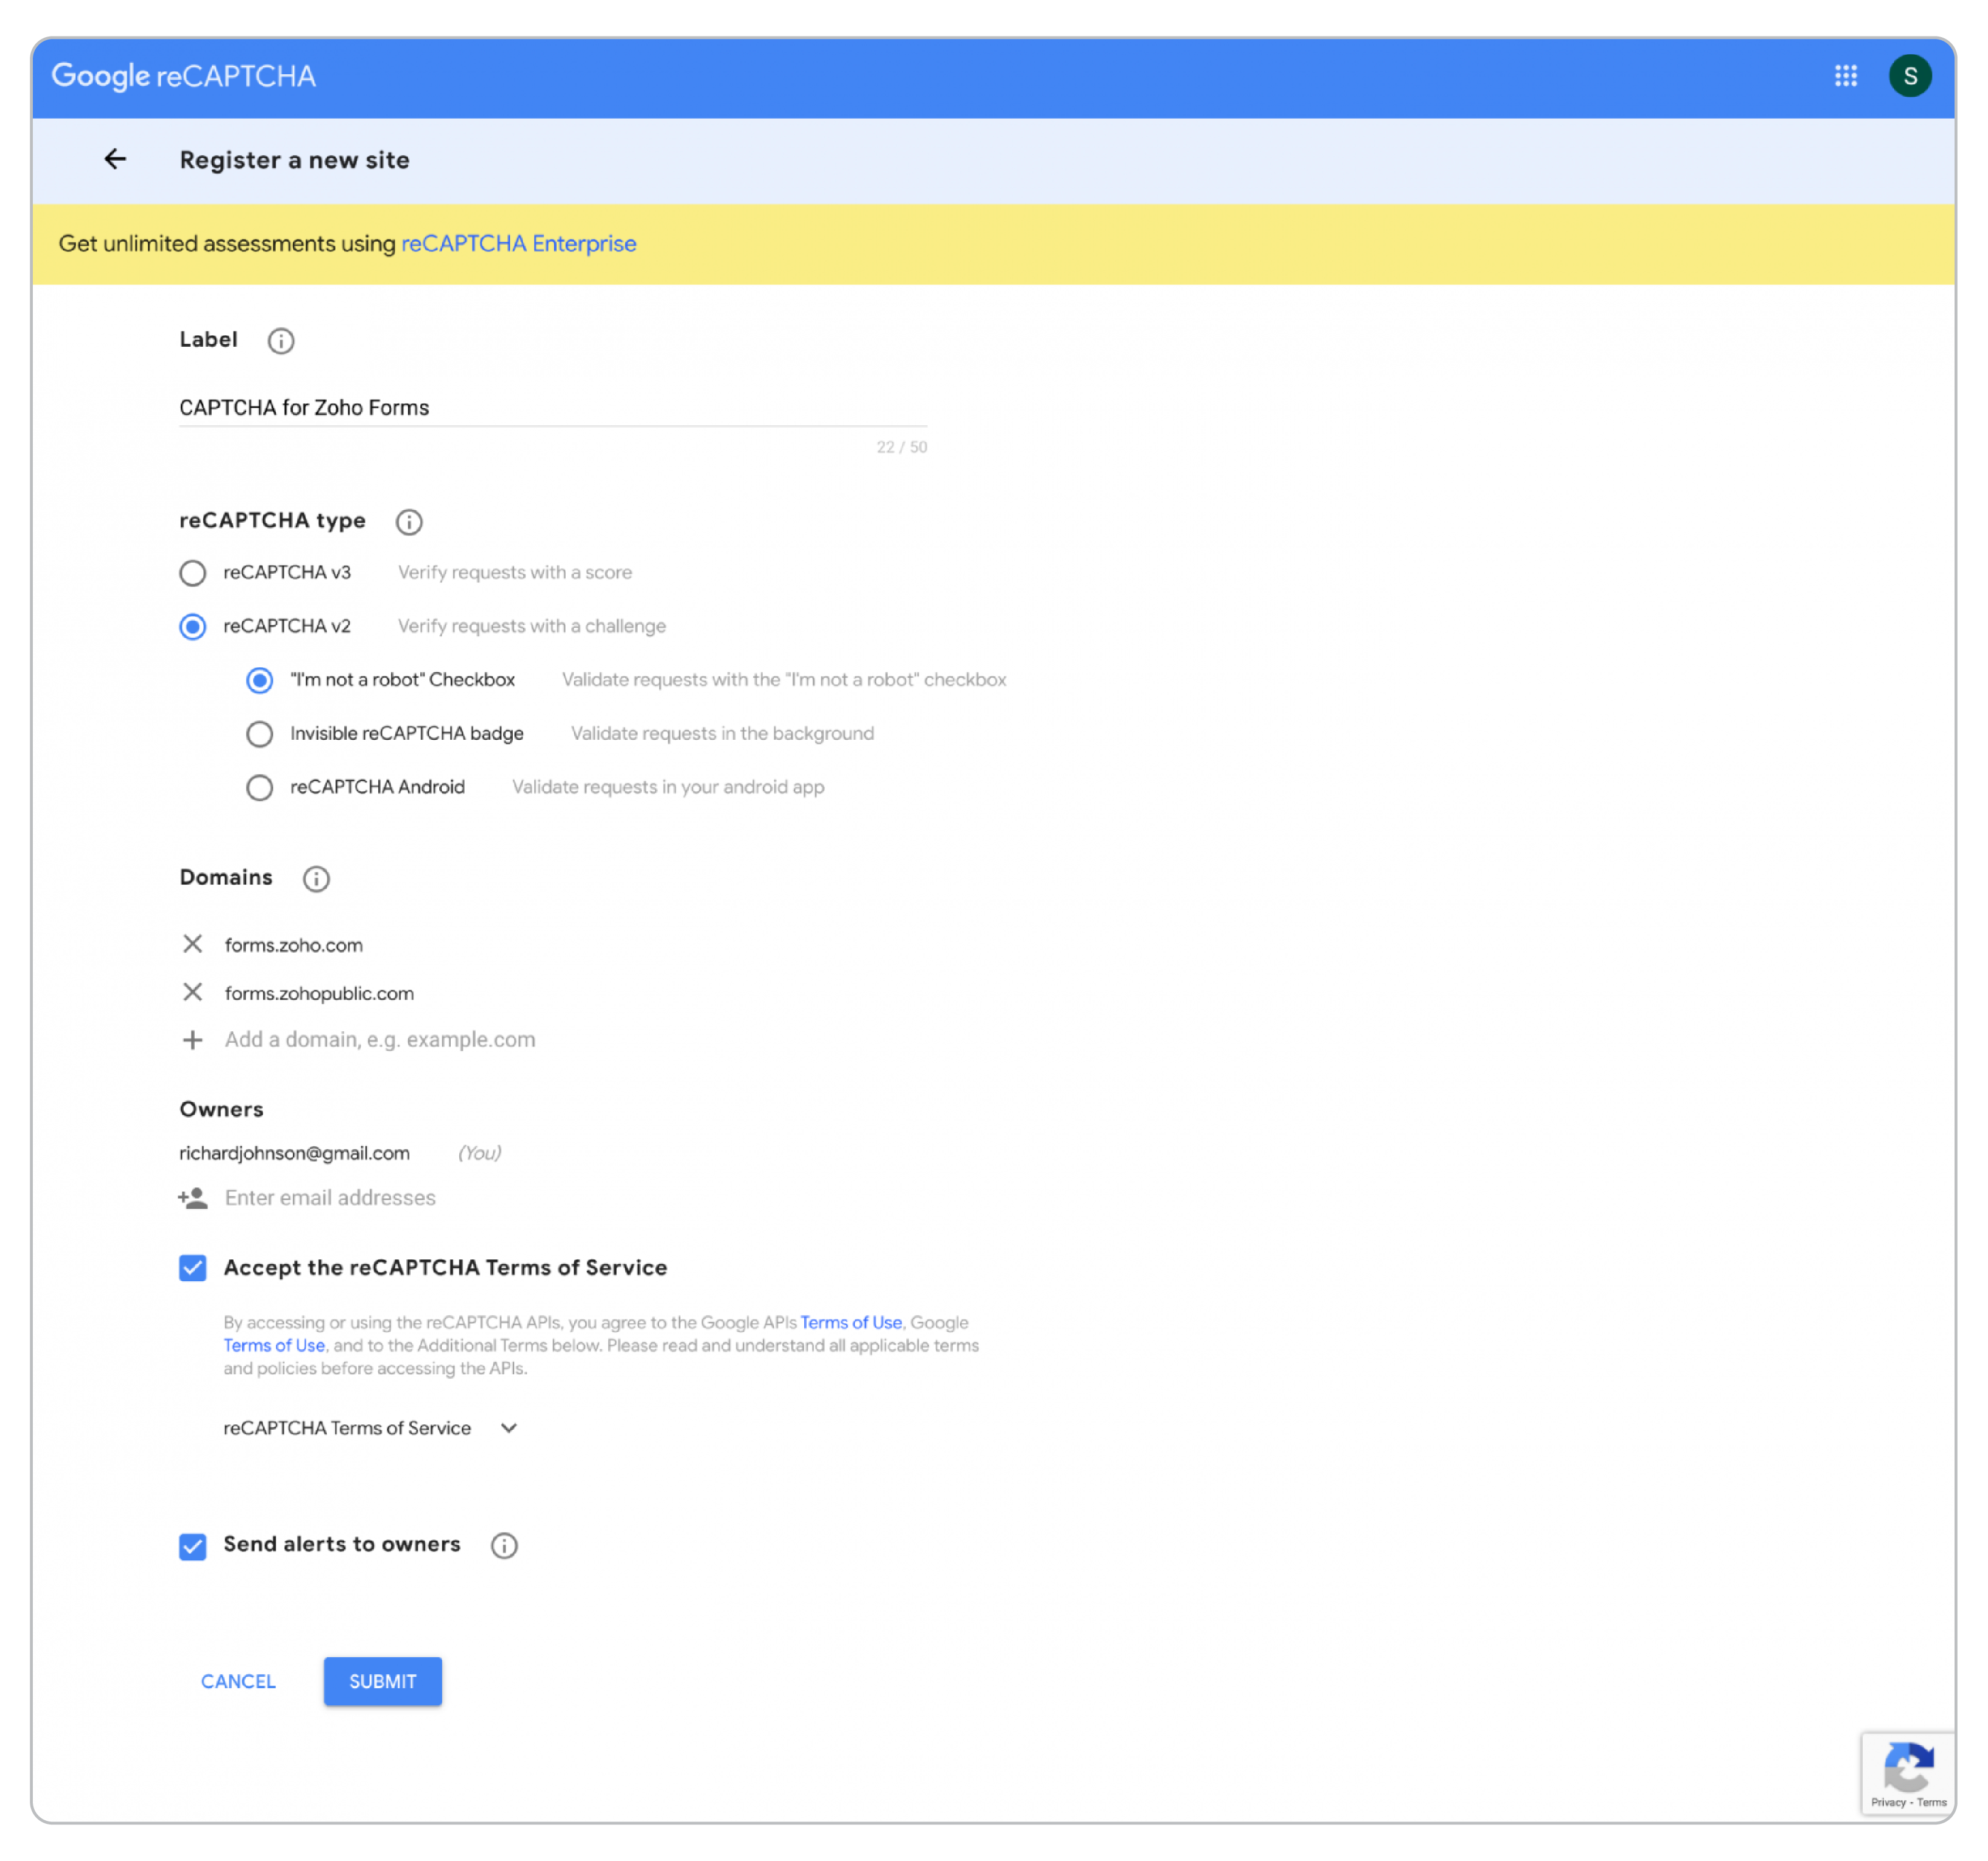This screenshot has height=1861, width=1988.
Task: Click the back arrow icon
Action: click(x=115, y=159)
